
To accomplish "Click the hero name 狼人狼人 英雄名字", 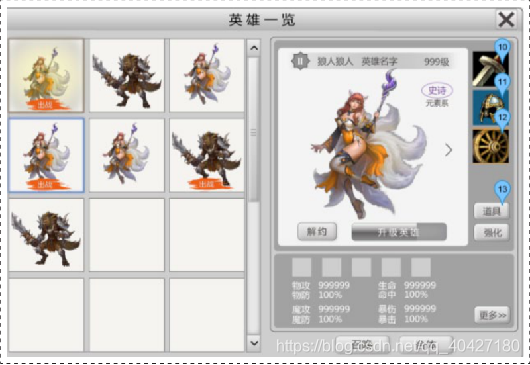I will (357, 62).
